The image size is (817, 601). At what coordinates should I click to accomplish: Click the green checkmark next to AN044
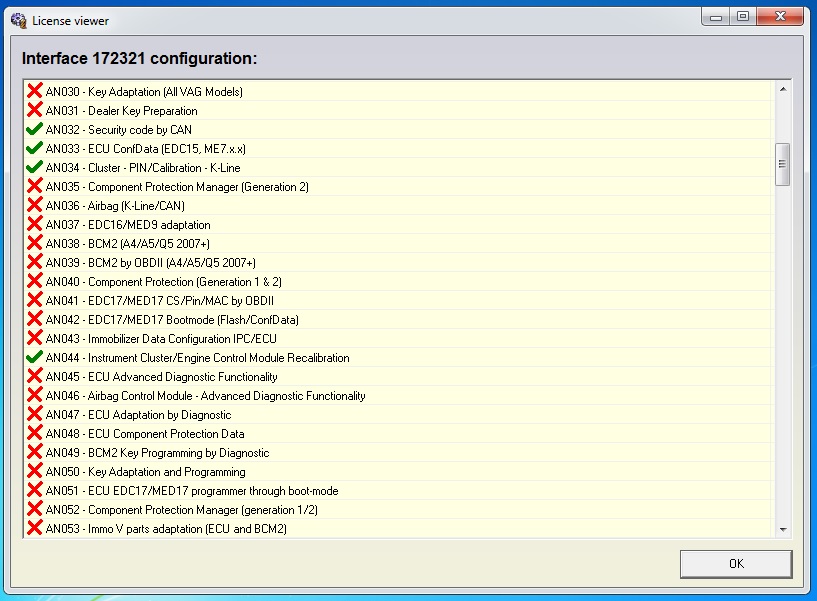34,358
